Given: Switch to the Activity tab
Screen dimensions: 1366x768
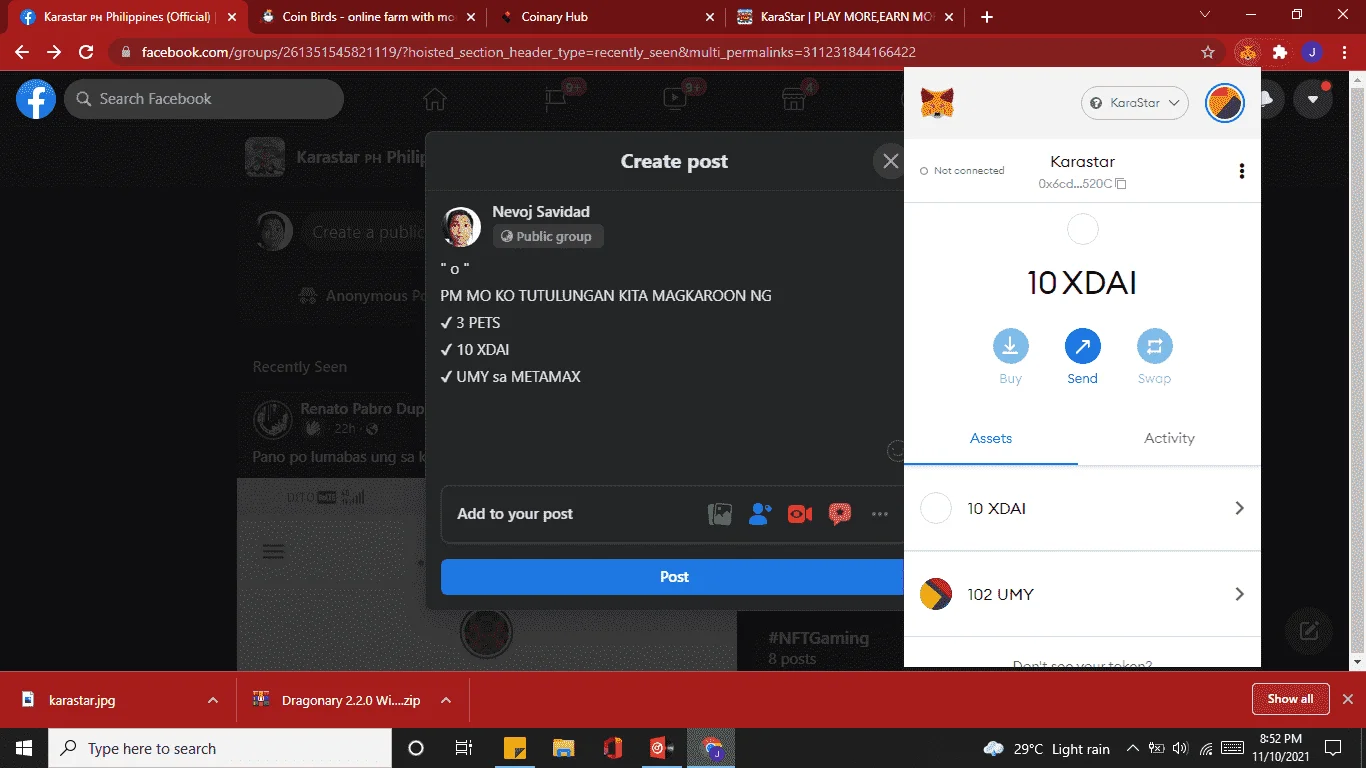Looking at the screenshot, I should pos(1169,438).
